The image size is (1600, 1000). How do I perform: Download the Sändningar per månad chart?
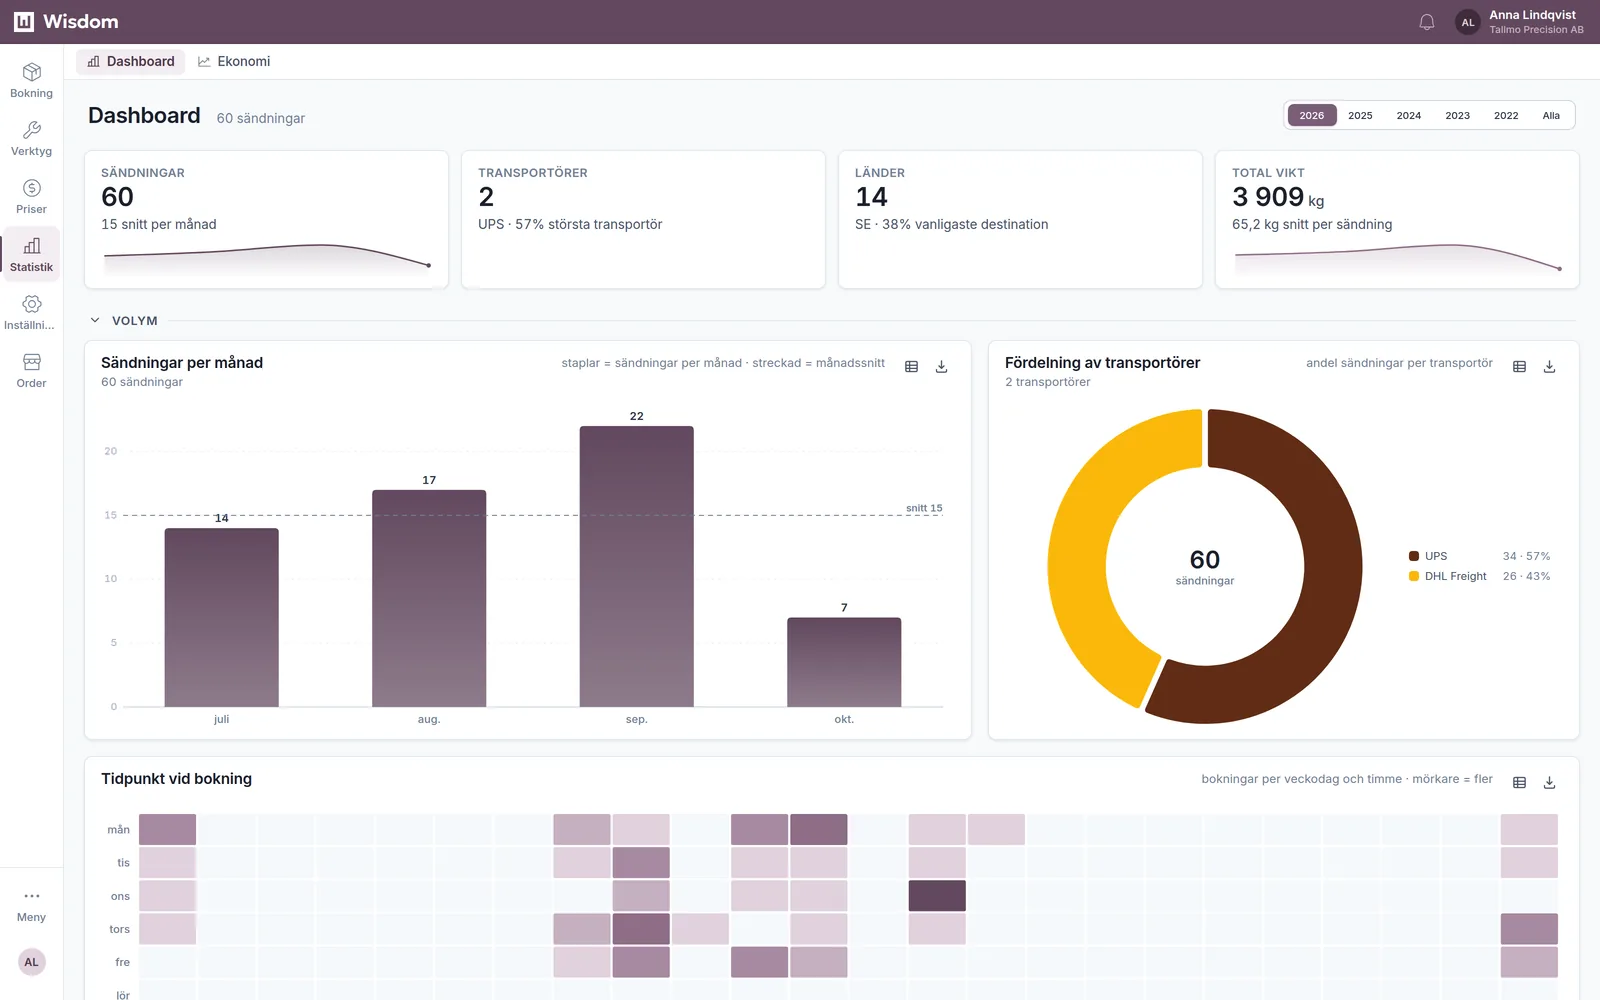pos(941,367)
